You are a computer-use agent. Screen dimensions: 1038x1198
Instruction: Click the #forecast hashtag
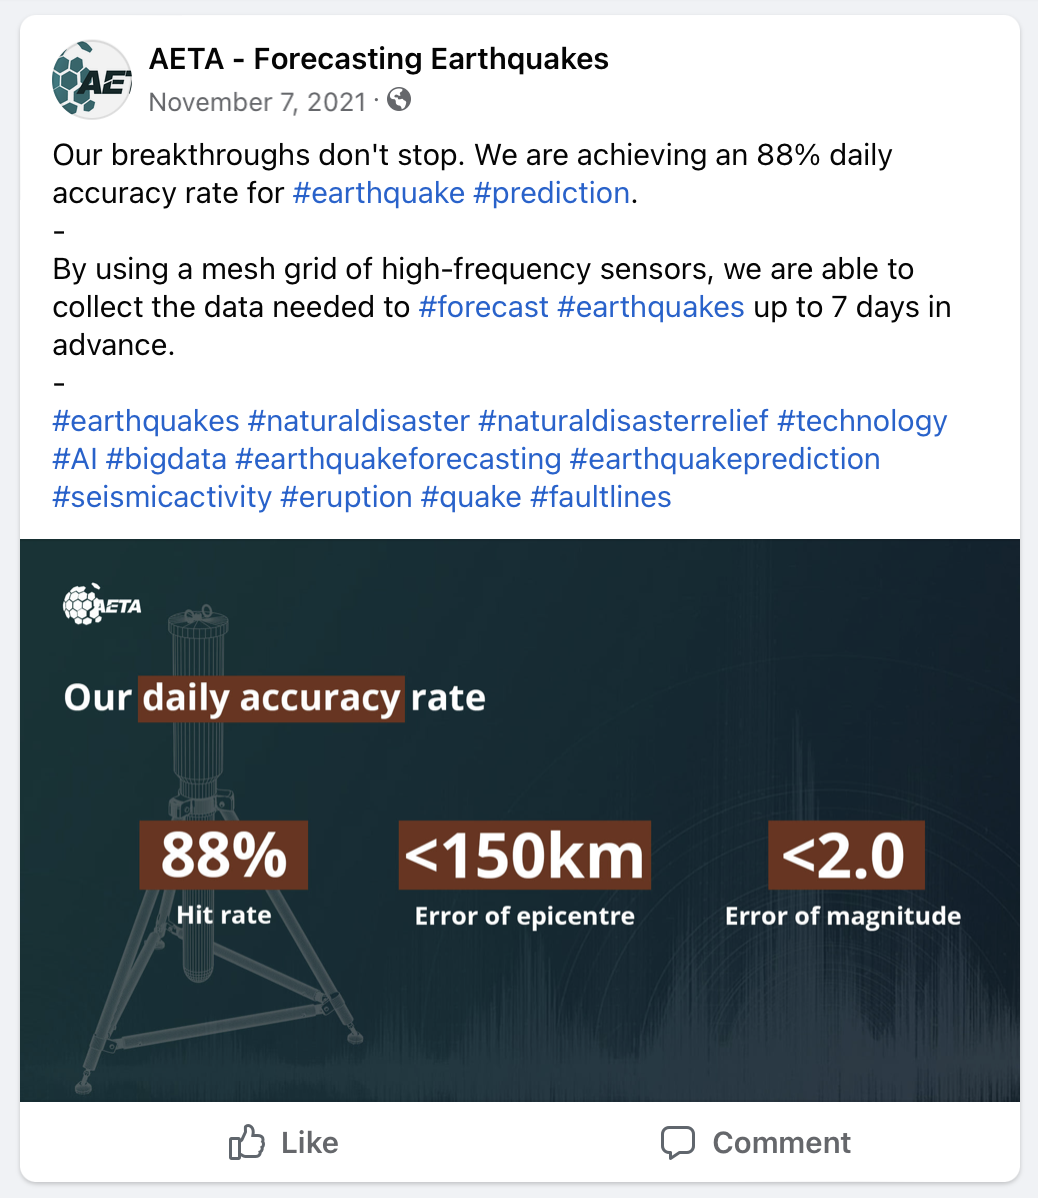tap(483, 307)
